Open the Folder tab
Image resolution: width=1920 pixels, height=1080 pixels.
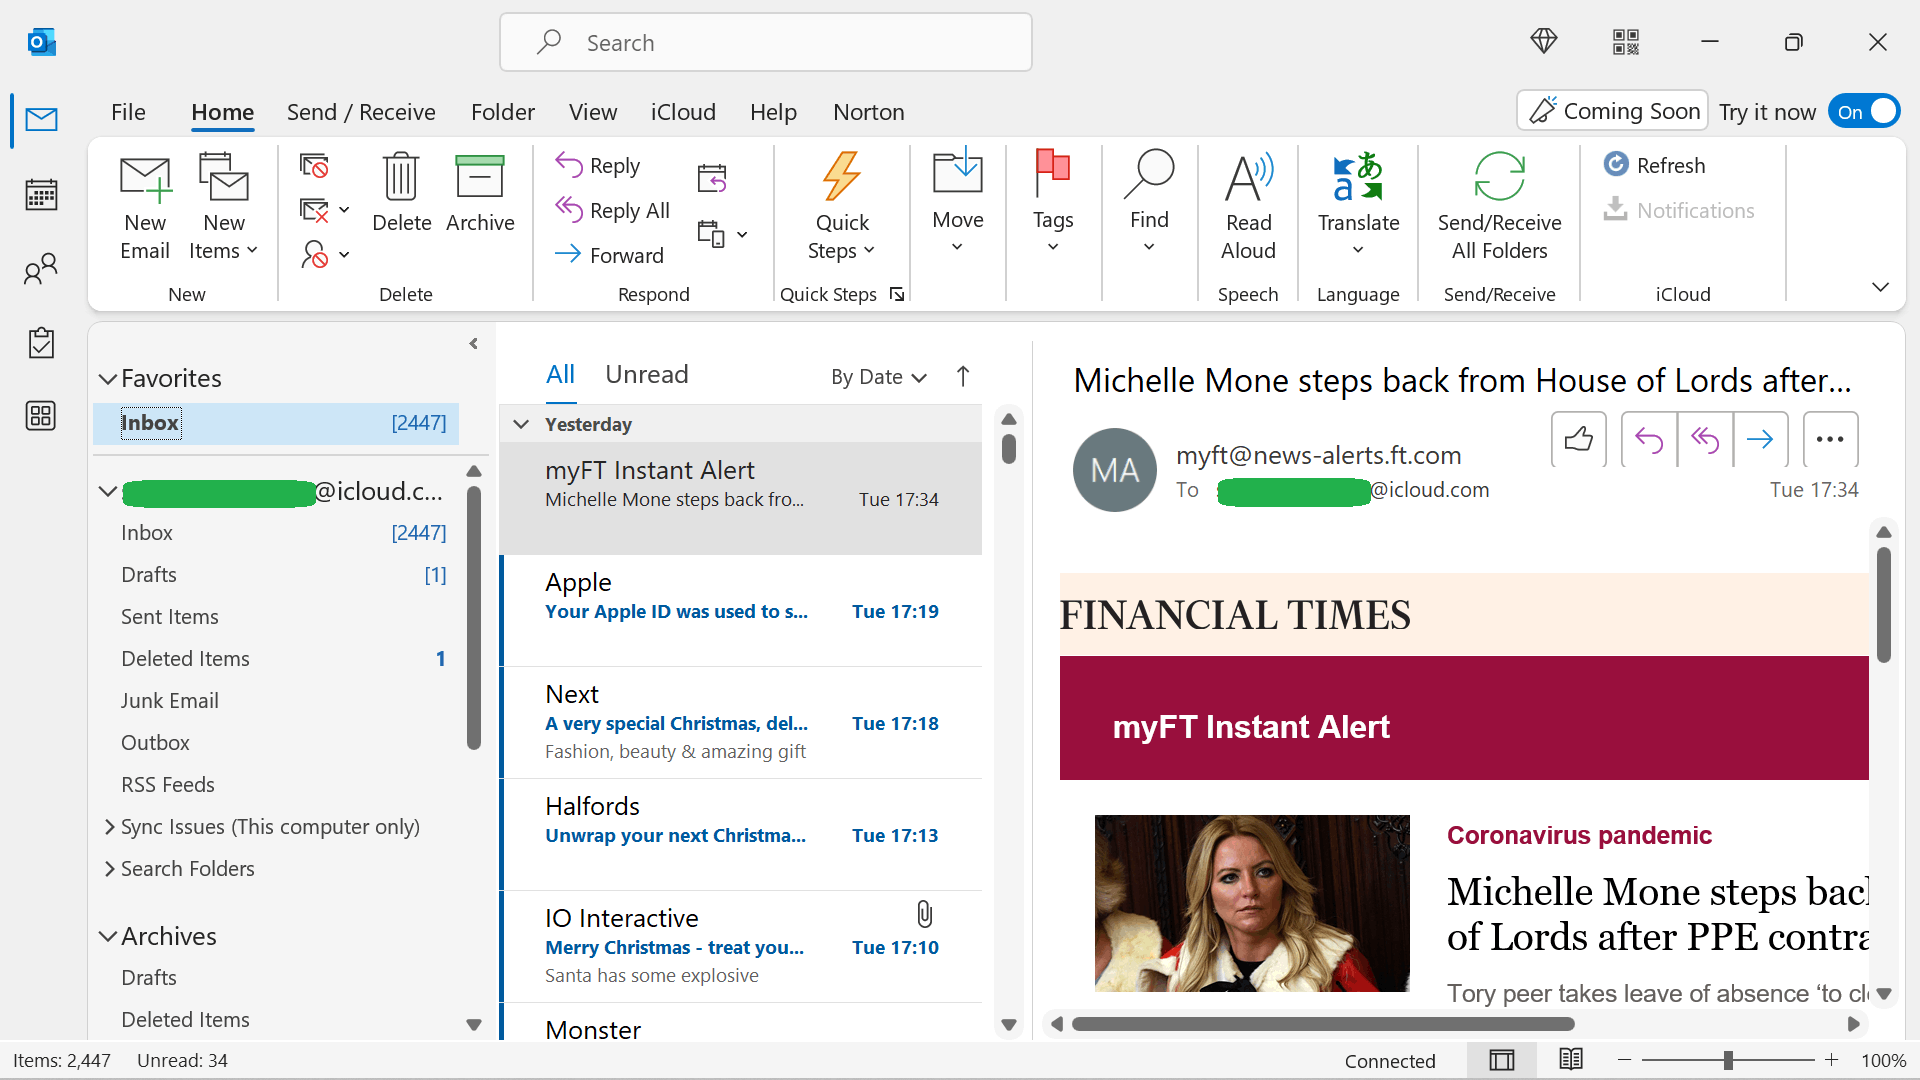coord(503,112)
